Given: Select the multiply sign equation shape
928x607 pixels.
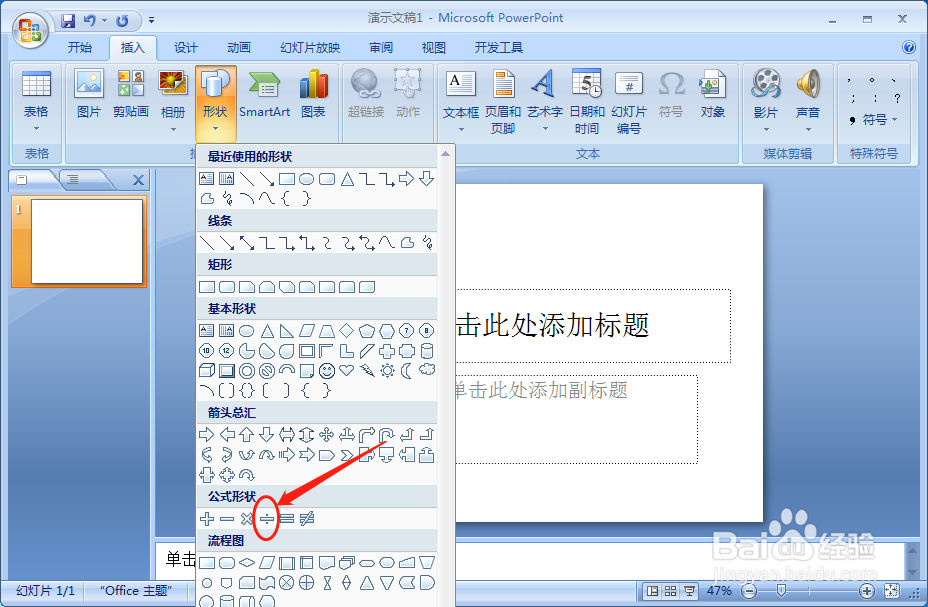Looking at the screenshot, I should (x=247, y=519).
